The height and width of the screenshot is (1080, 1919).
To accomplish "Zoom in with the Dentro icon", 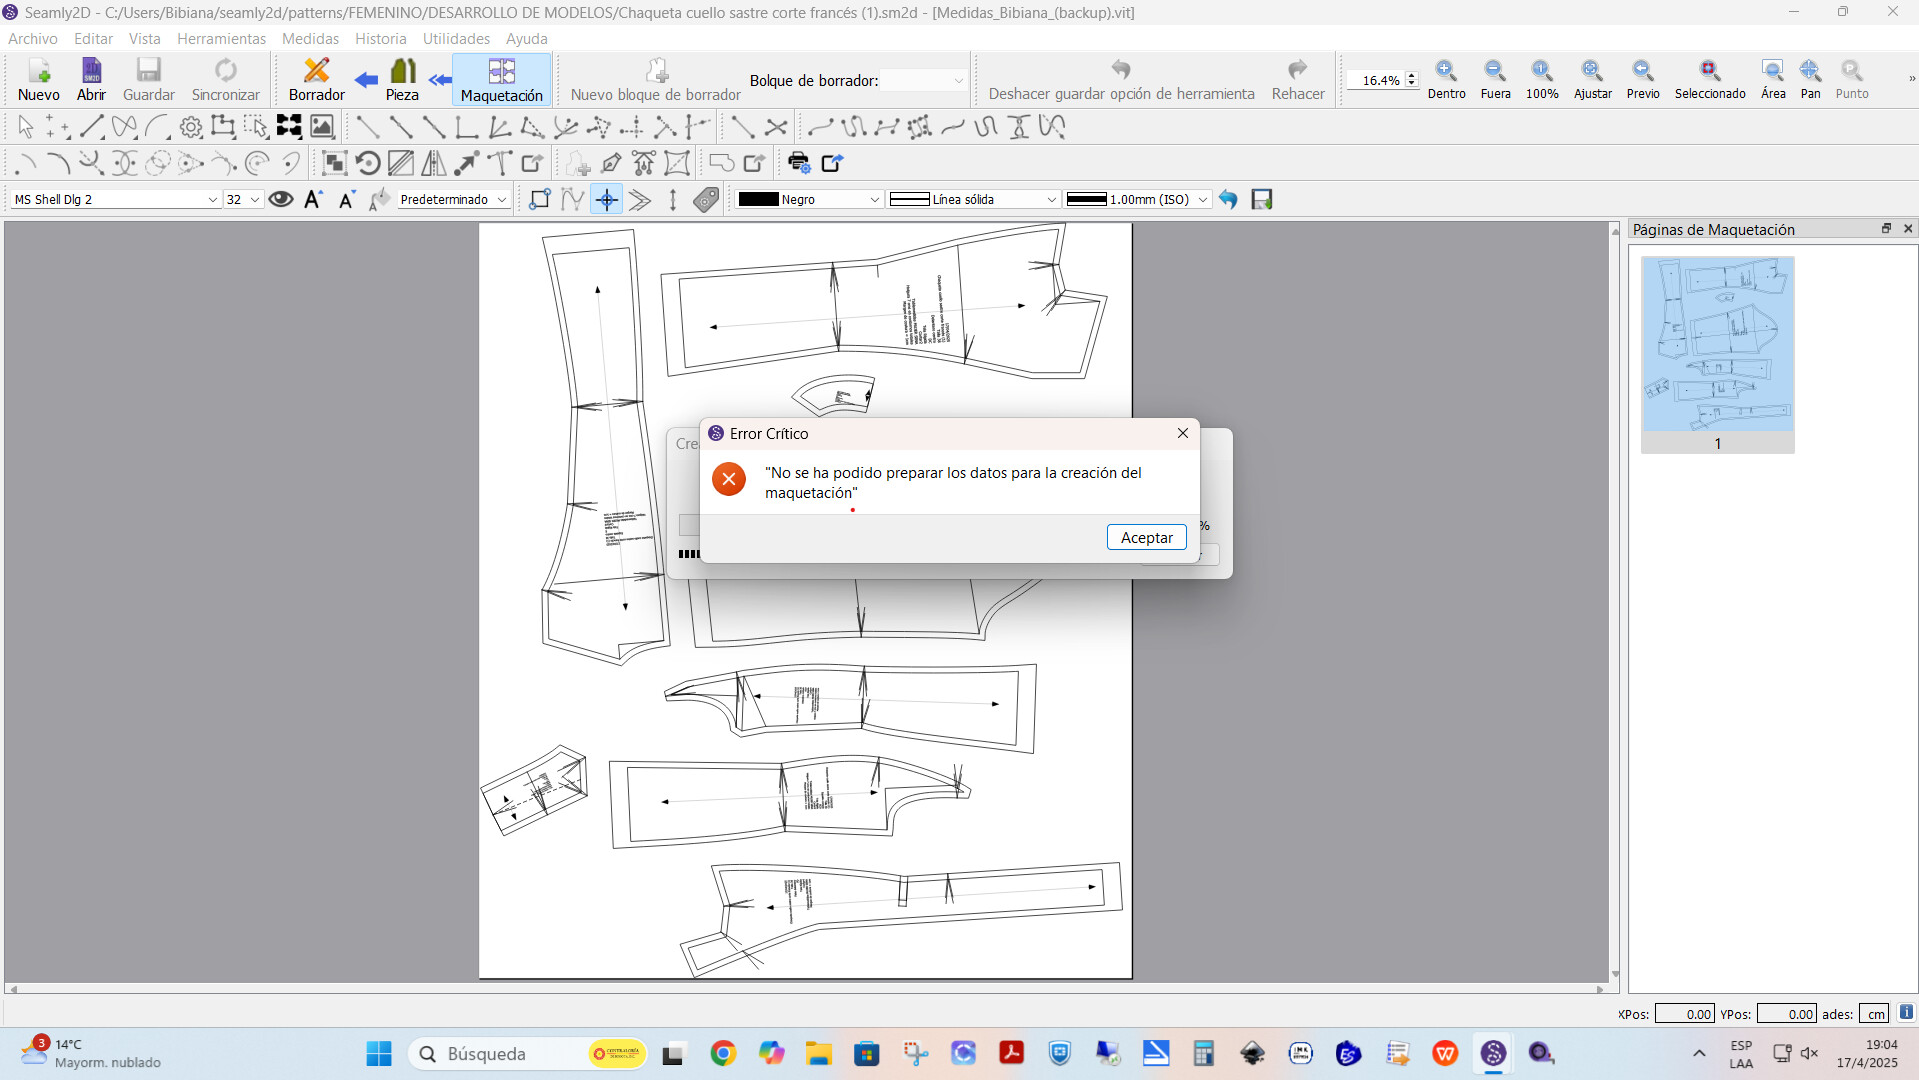I will [x=1446, y=79].
